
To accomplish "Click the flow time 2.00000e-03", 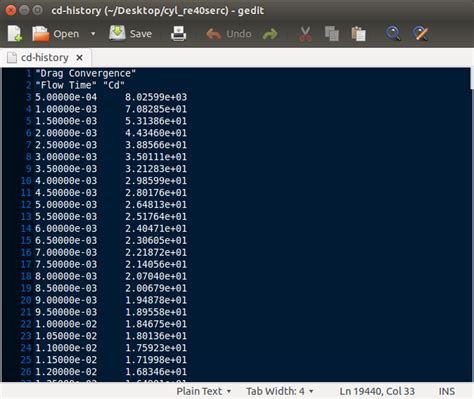I will tap(66, 133).
